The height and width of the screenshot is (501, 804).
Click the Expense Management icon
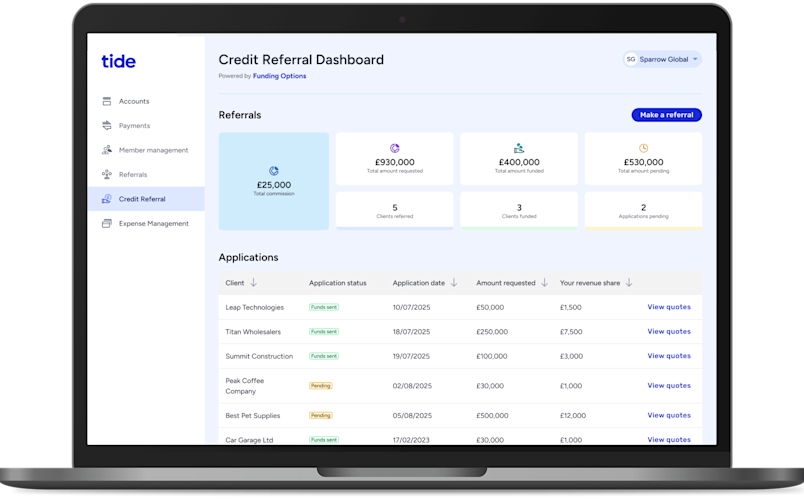pos(107,224)
